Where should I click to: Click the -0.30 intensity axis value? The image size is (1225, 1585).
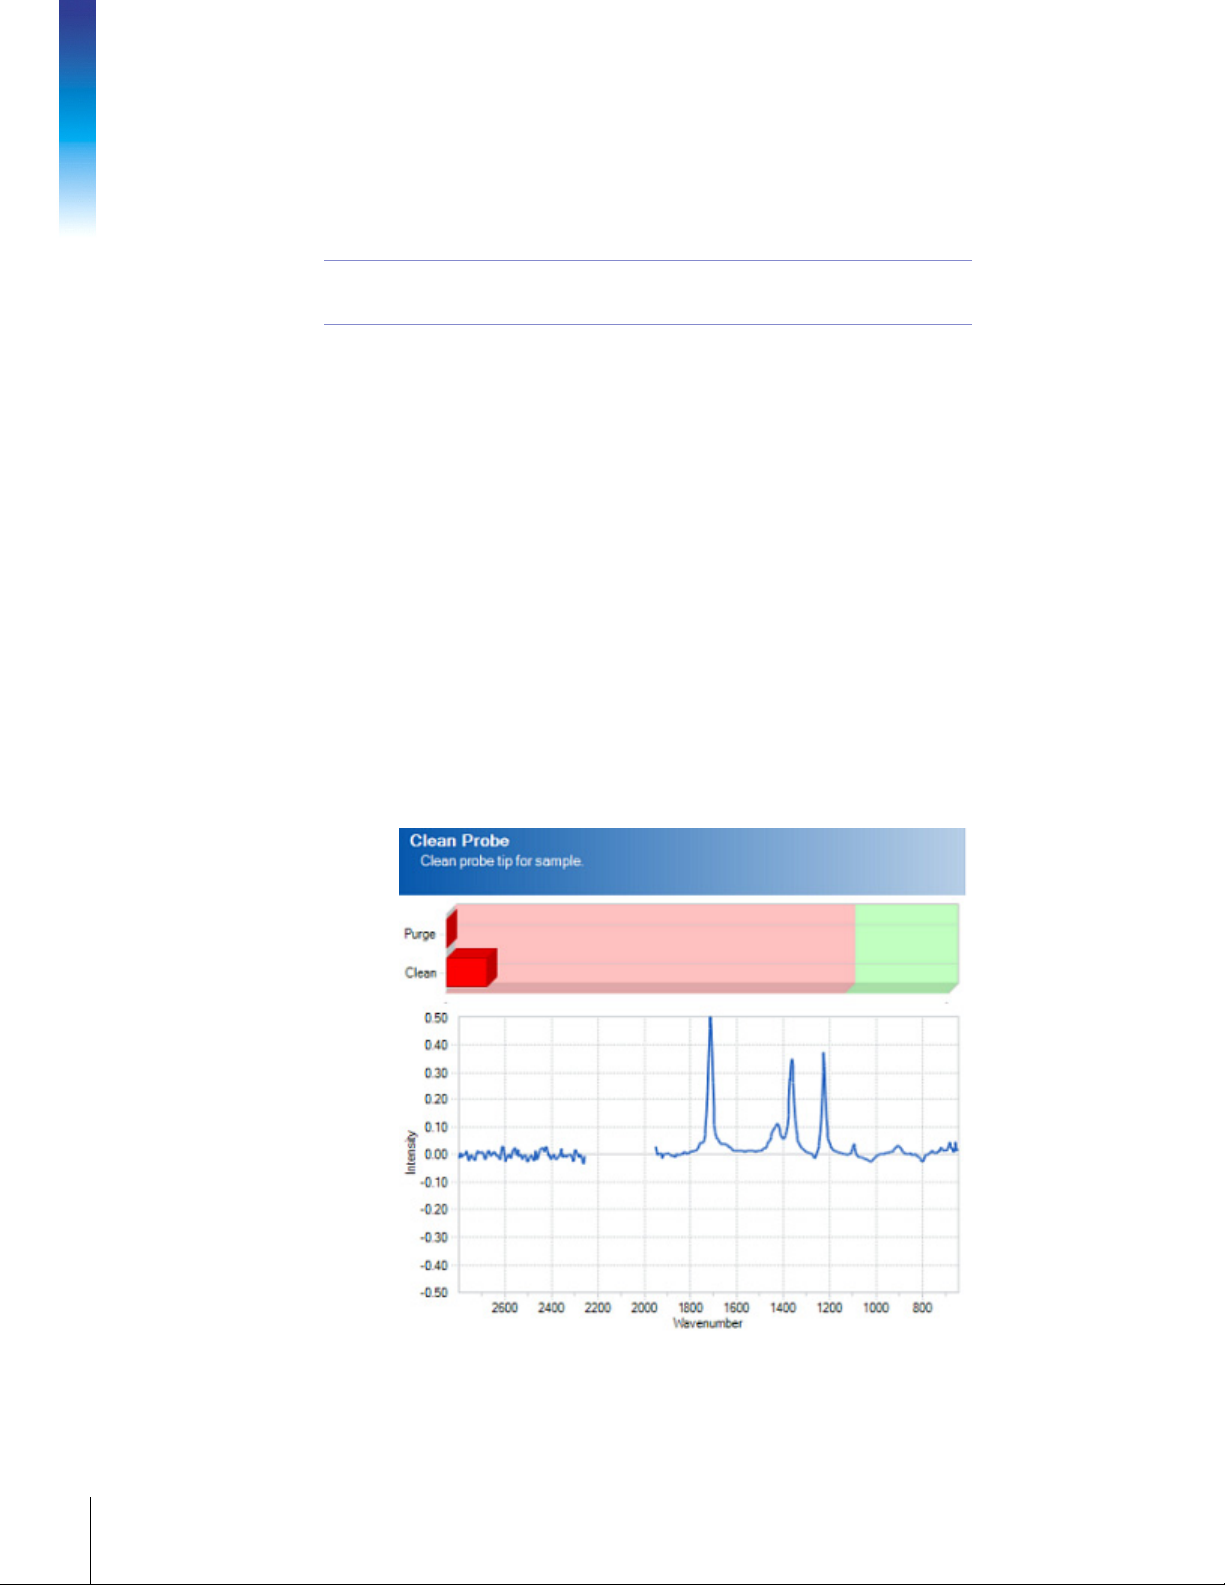click(x=434, y=1237)
